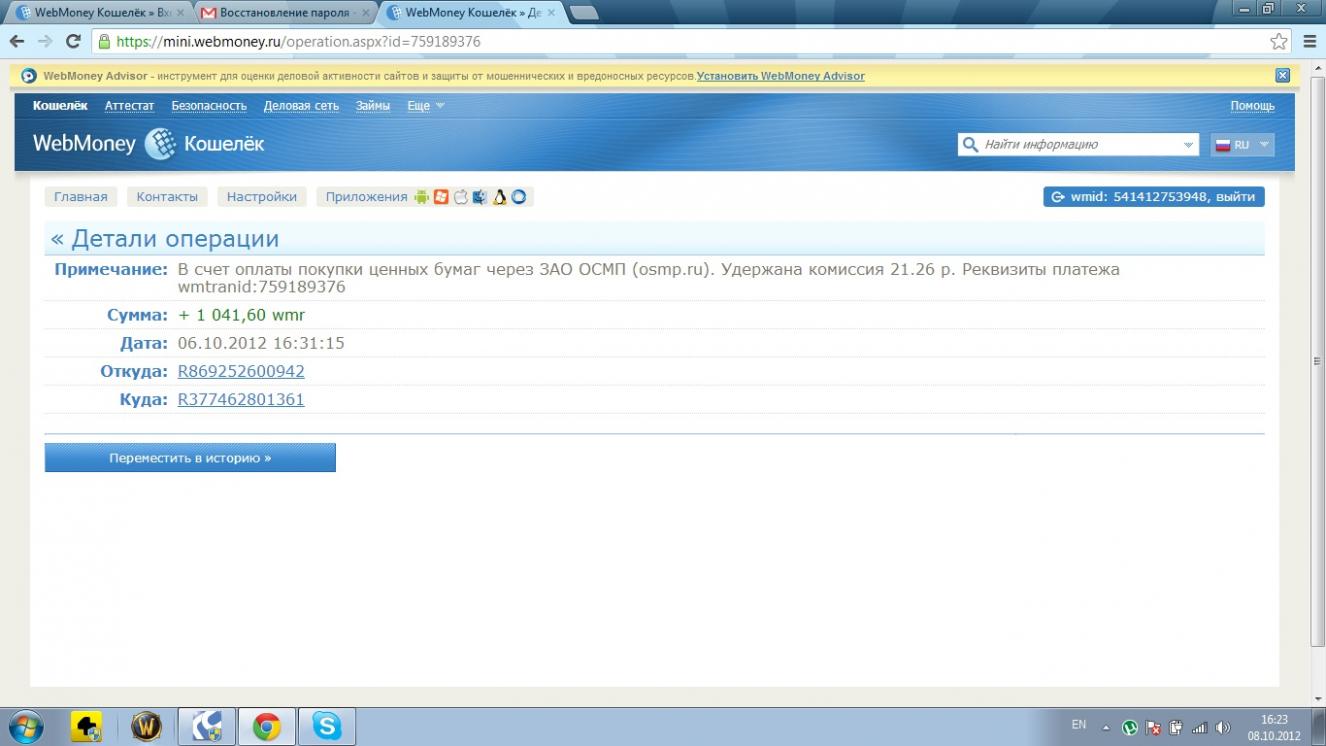1326x746 pixels.
Task: Click the Linux penguin app icon
Action: [x=499, y=197]
